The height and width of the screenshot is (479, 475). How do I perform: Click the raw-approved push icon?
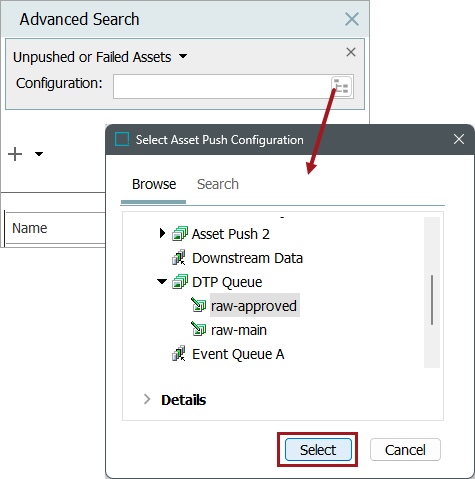click(199, 305)
